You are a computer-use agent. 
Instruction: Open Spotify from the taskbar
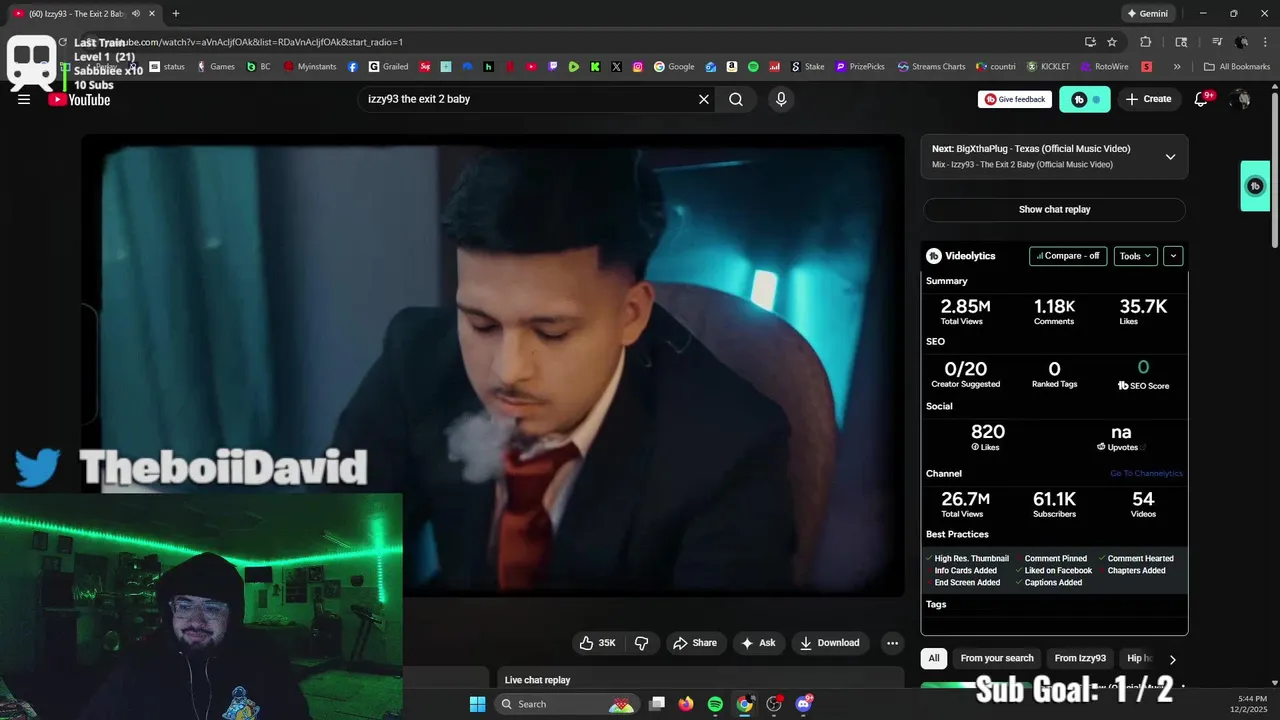pos(715,704)
